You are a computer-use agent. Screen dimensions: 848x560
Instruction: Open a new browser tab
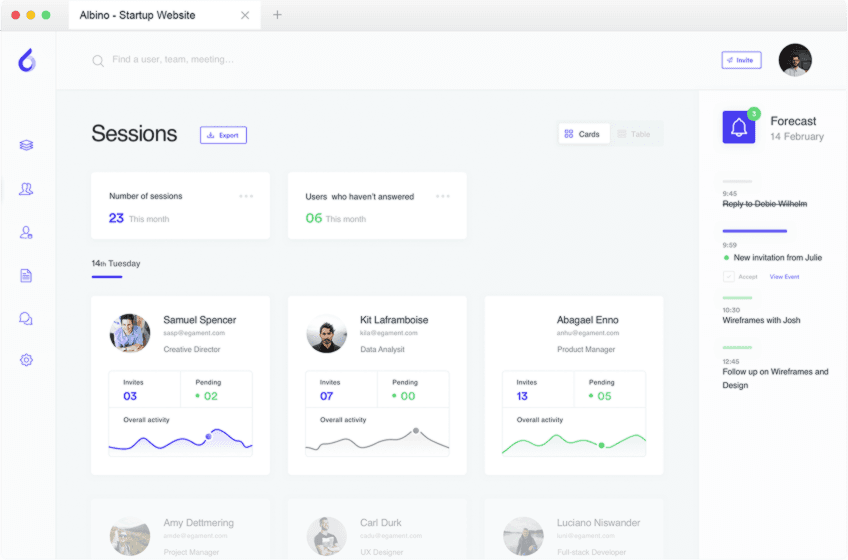point(277,15)
